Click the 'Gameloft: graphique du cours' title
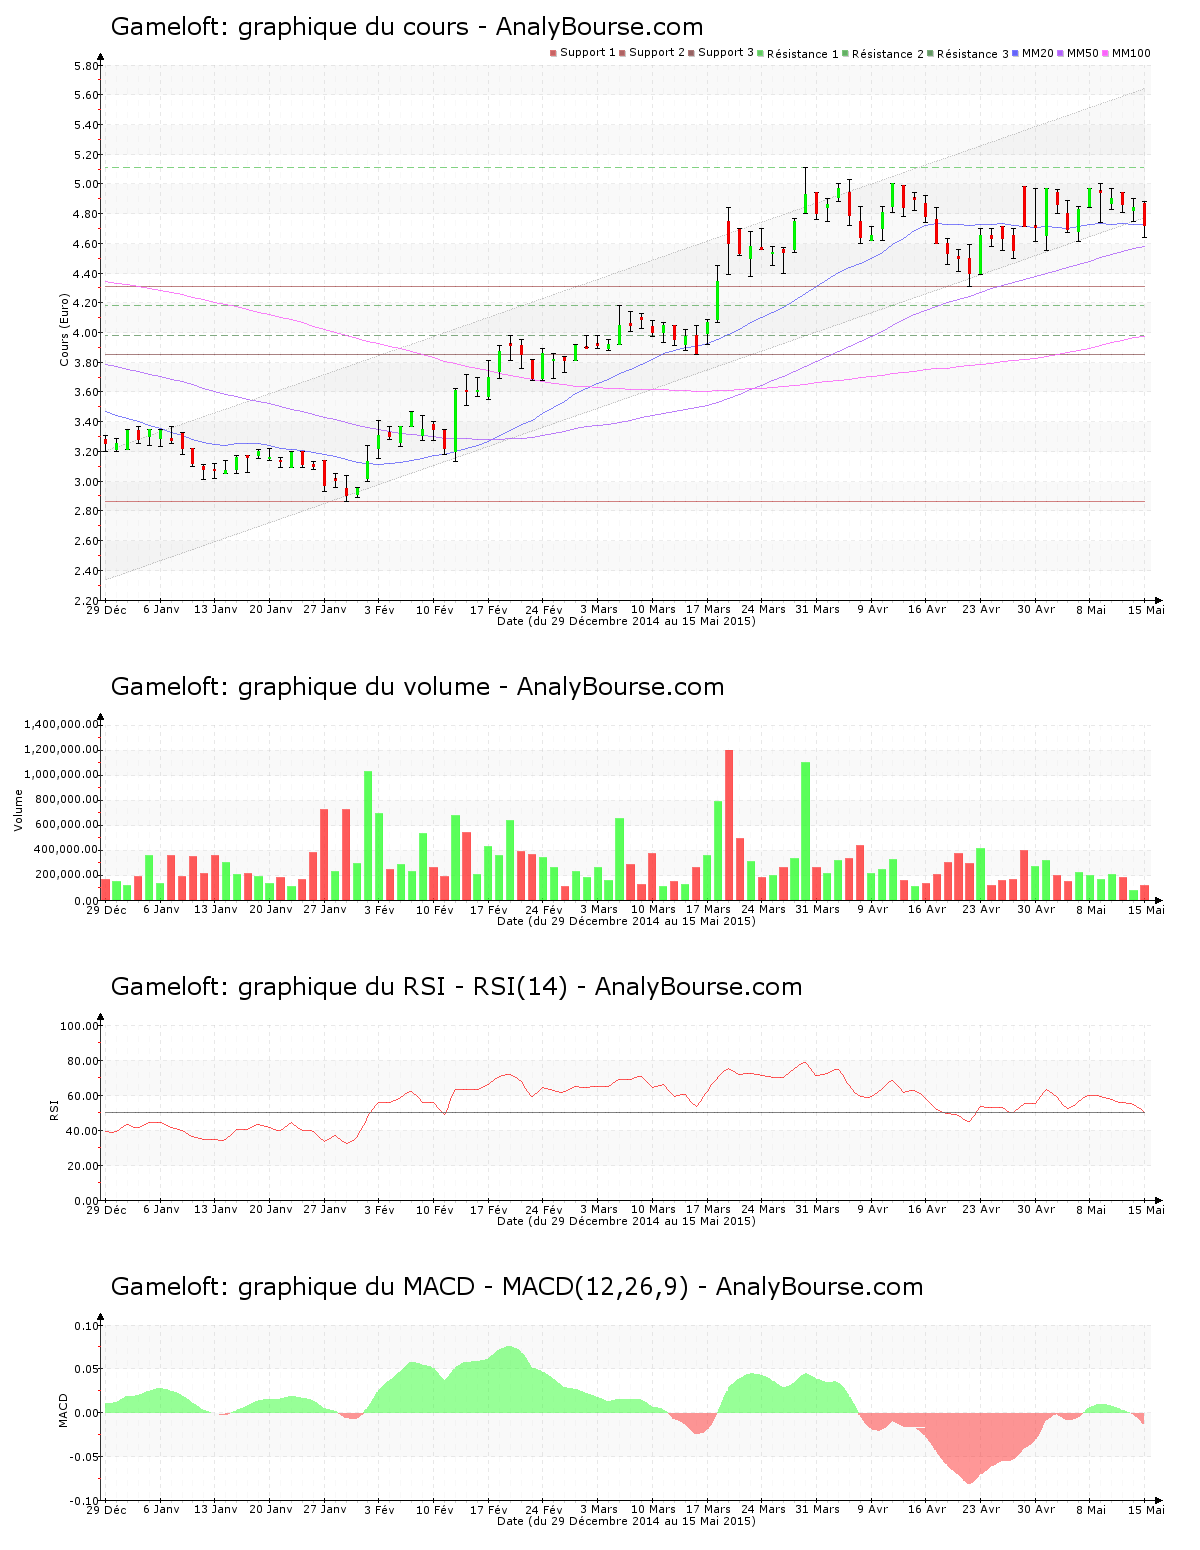Viewport: 1200px width, 1550px height. (x=289, y=27)
